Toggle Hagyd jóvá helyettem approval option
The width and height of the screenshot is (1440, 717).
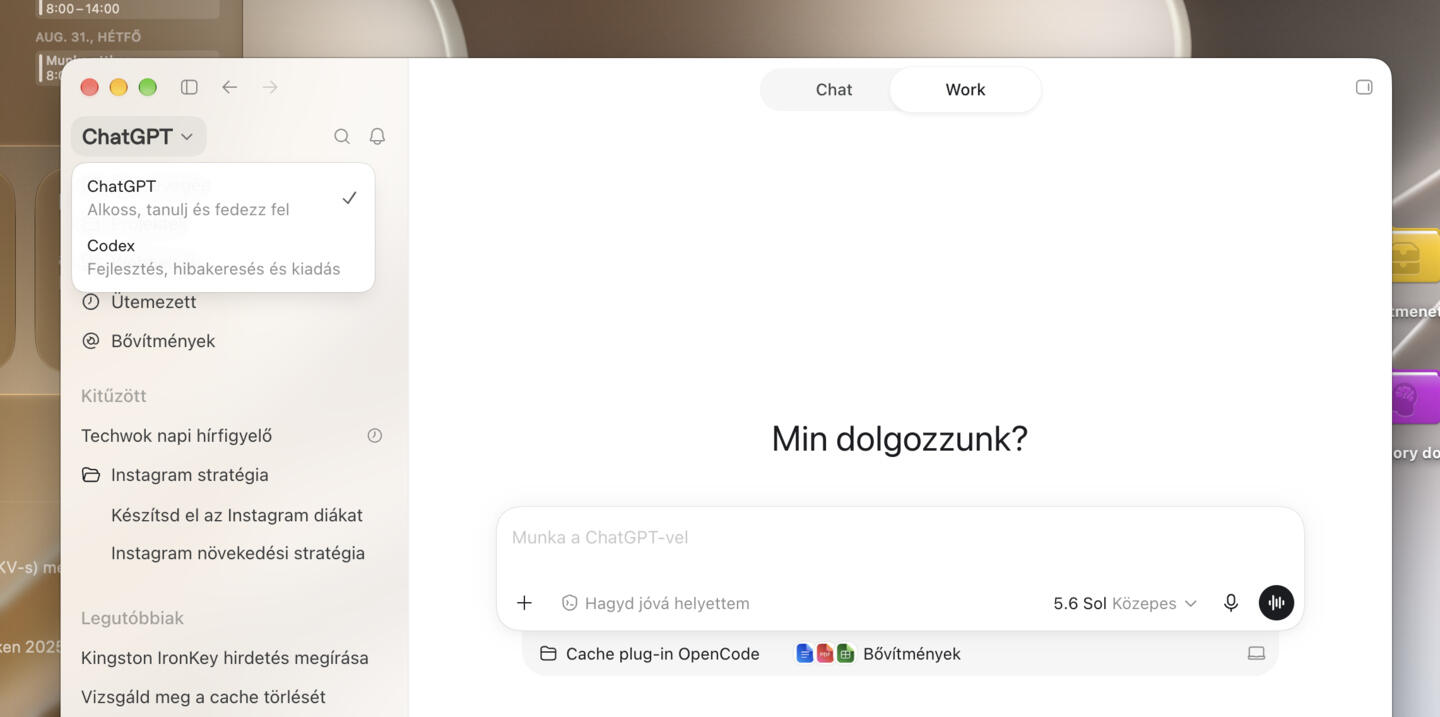[655, 603]
